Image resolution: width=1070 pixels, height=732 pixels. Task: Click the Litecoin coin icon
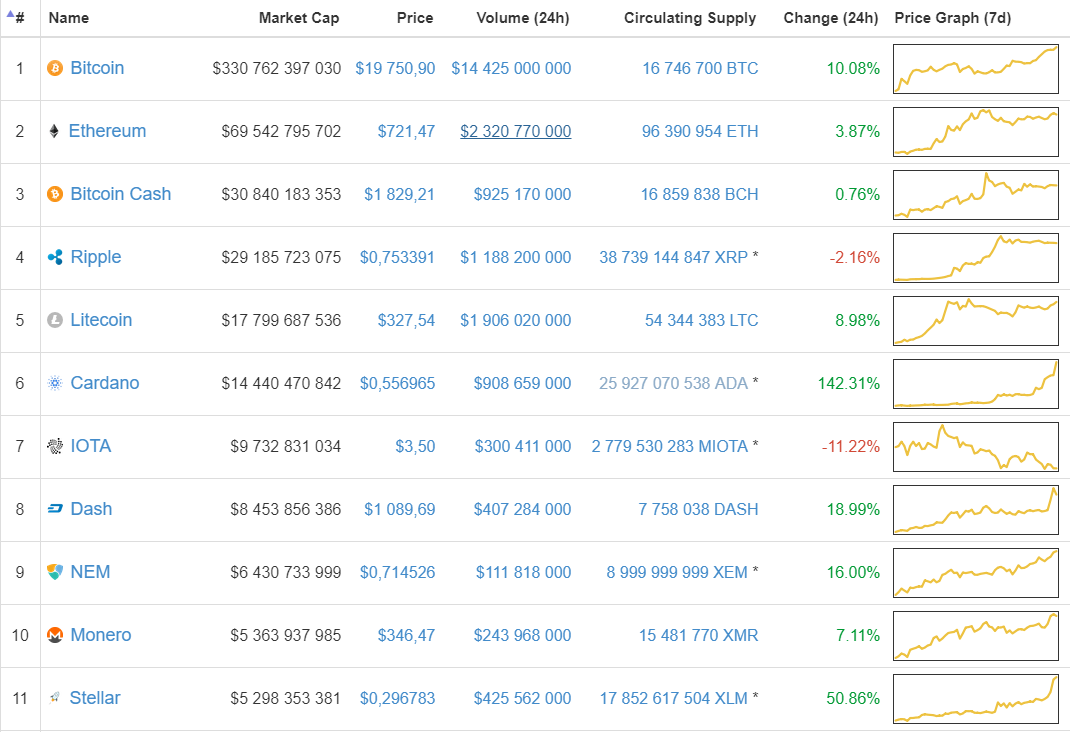click(54, 320)
